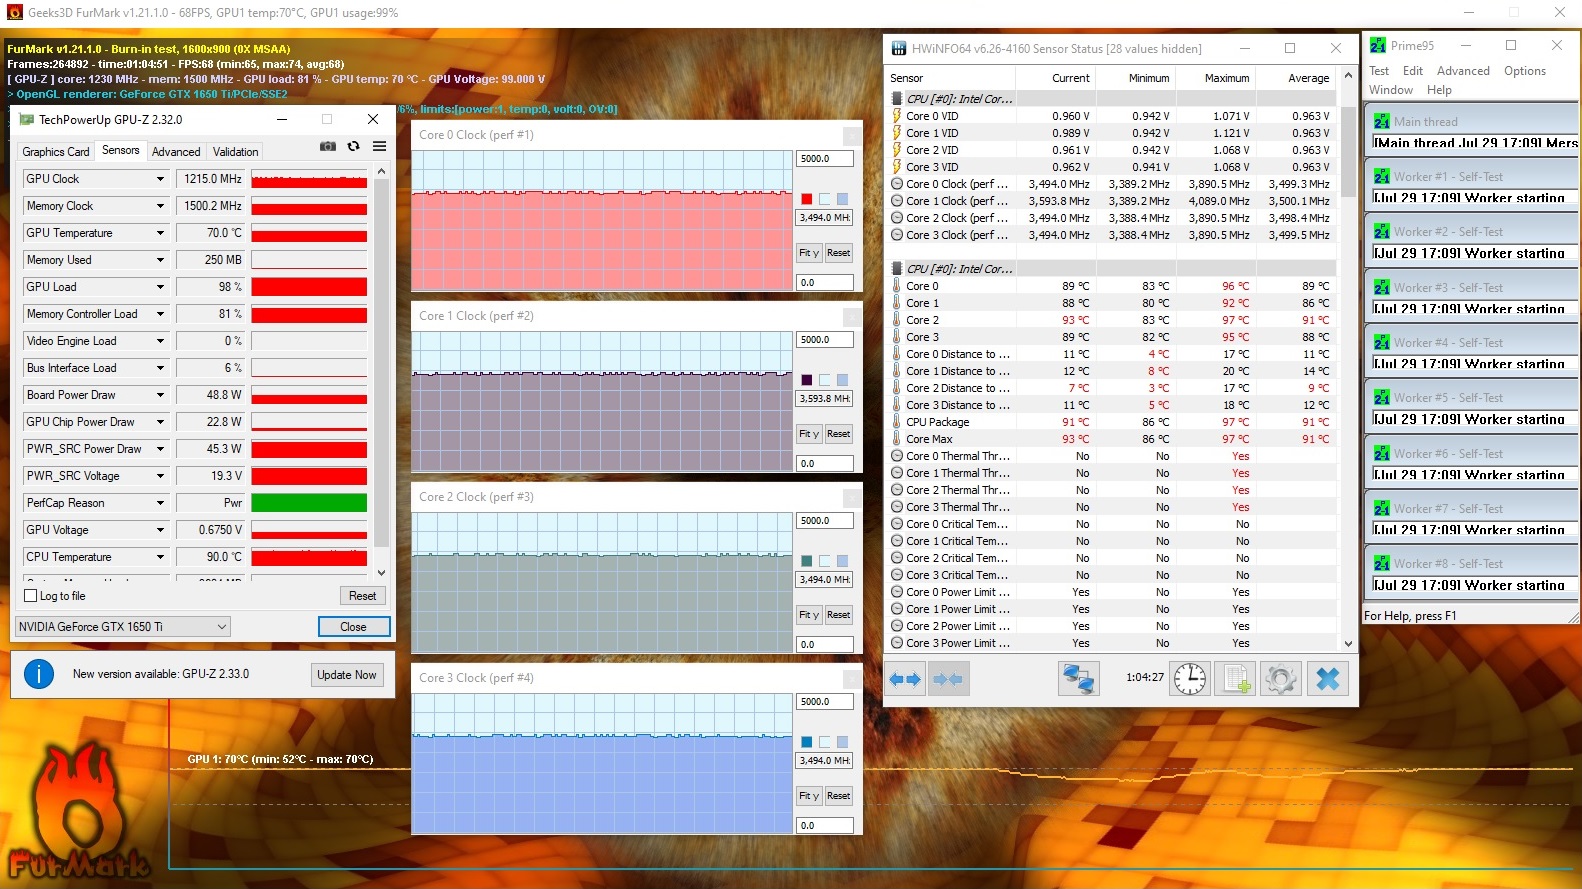Image resolution: width=1582 pixels, height=889 pixels.
Task: Open the Video Engine Load dropdown
Action: (x=160, y=341)
